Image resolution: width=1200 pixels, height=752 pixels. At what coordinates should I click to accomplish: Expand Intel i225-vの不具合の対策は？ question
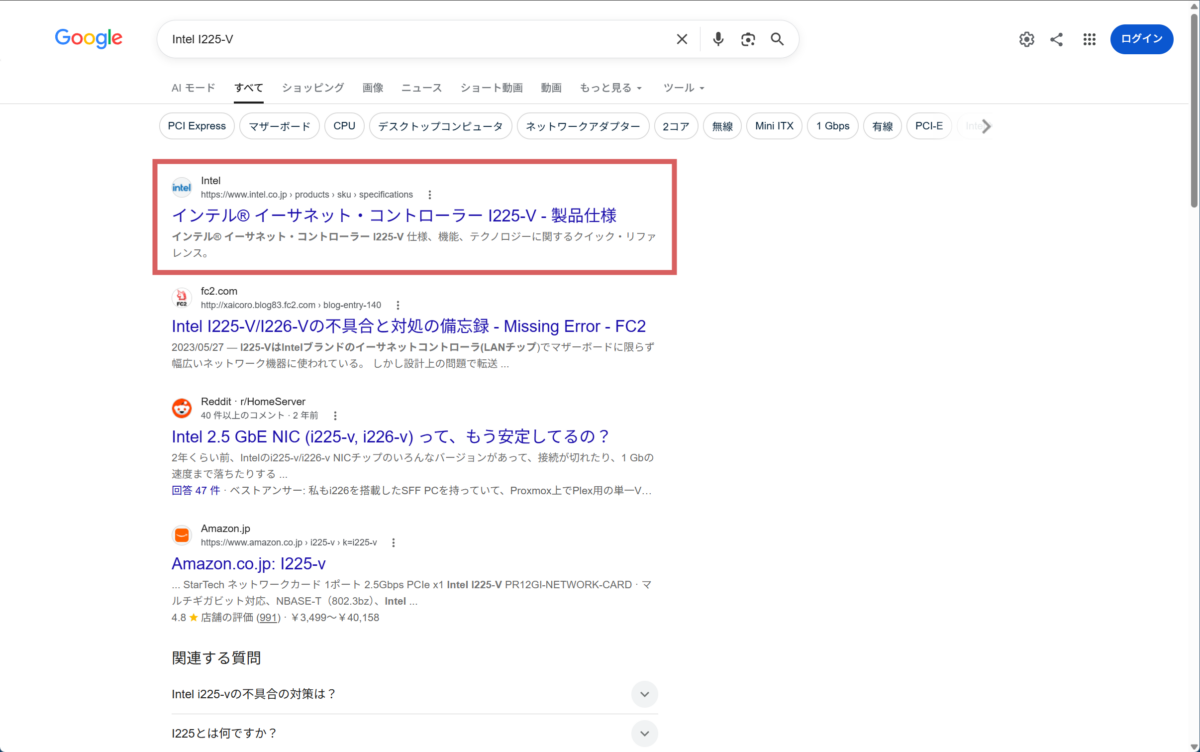(x=414, y=693)
